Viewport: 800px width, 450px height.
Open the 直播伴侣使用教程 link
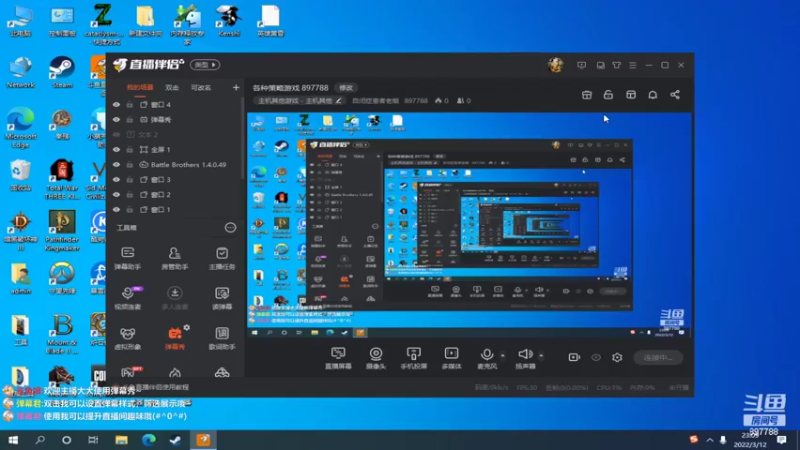[159, 387]
